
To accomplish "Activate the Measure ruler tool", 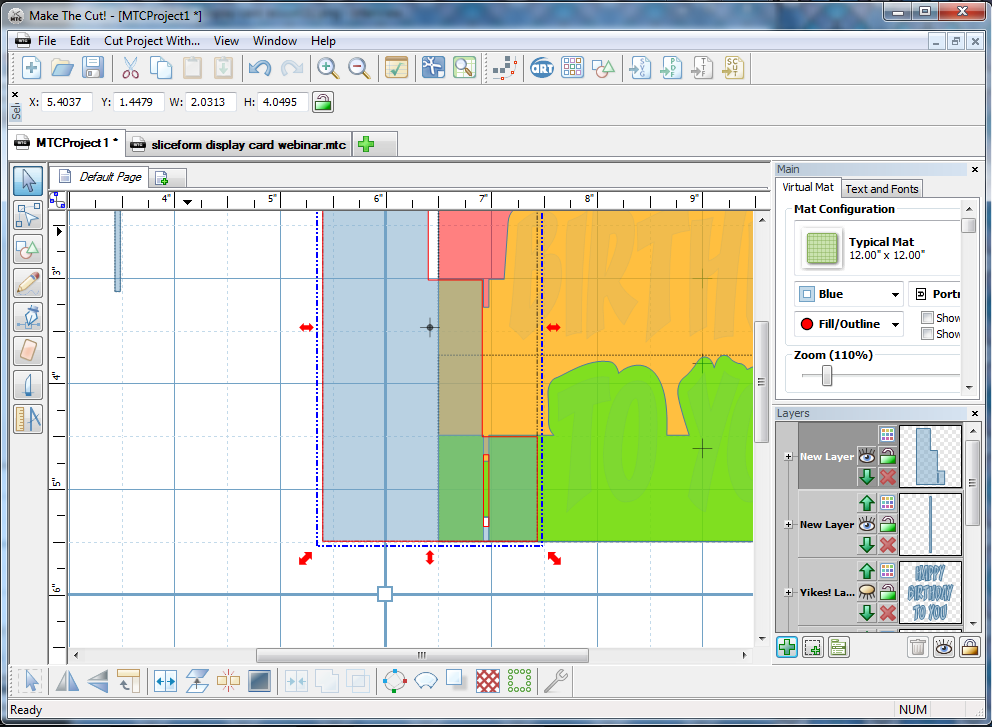I will click(28, 419).
